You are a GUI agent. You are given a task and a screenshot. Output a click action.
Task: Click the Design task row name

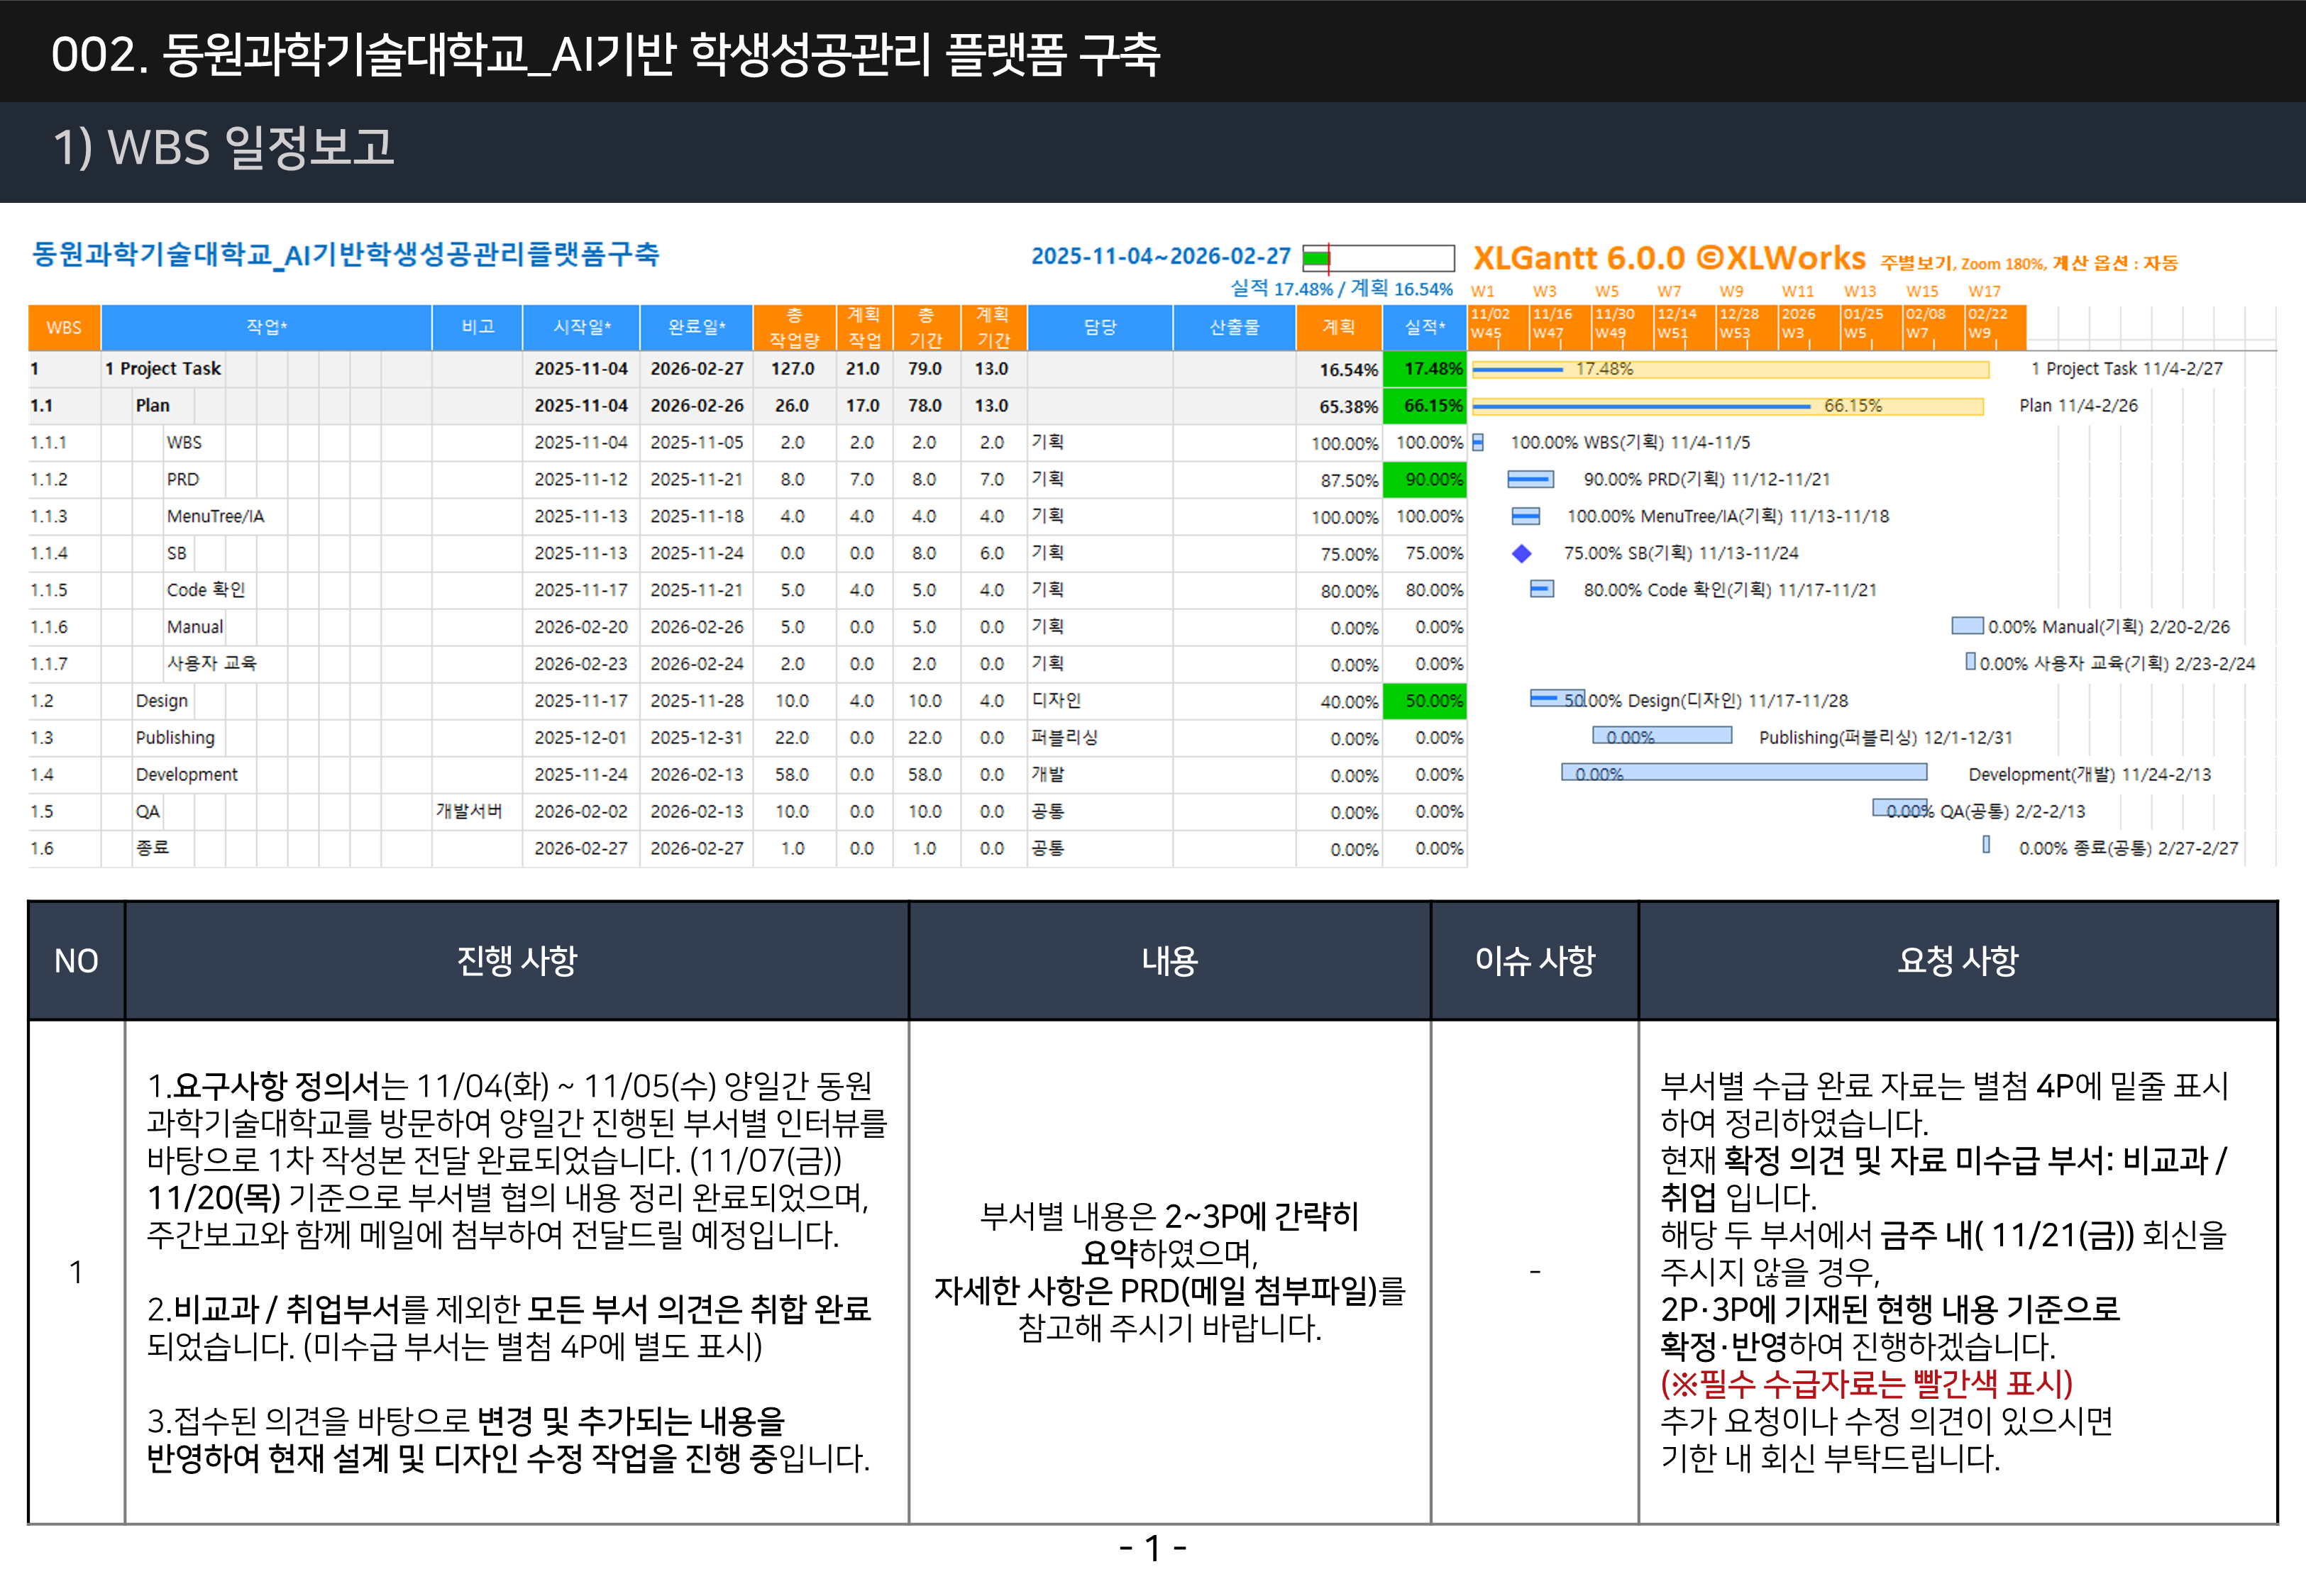pos(162,700)
